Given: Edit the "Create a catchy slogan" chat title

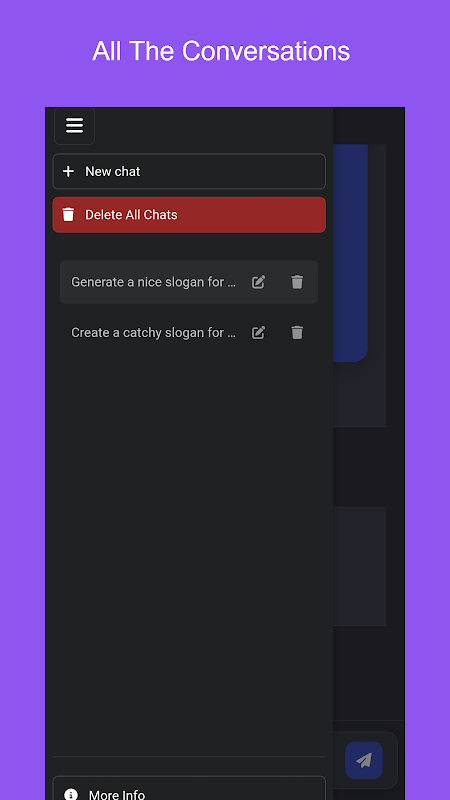Looking at the screenshot, I should click(259, 333).
